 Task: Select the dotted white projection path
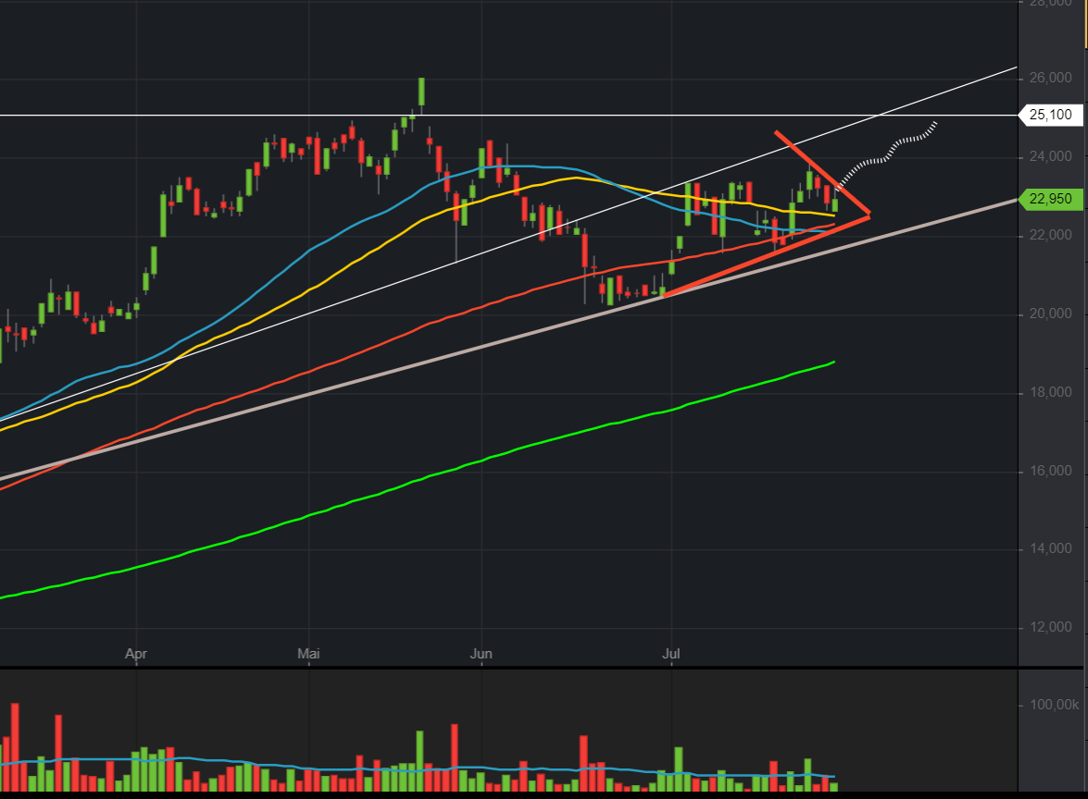(887, 156)
